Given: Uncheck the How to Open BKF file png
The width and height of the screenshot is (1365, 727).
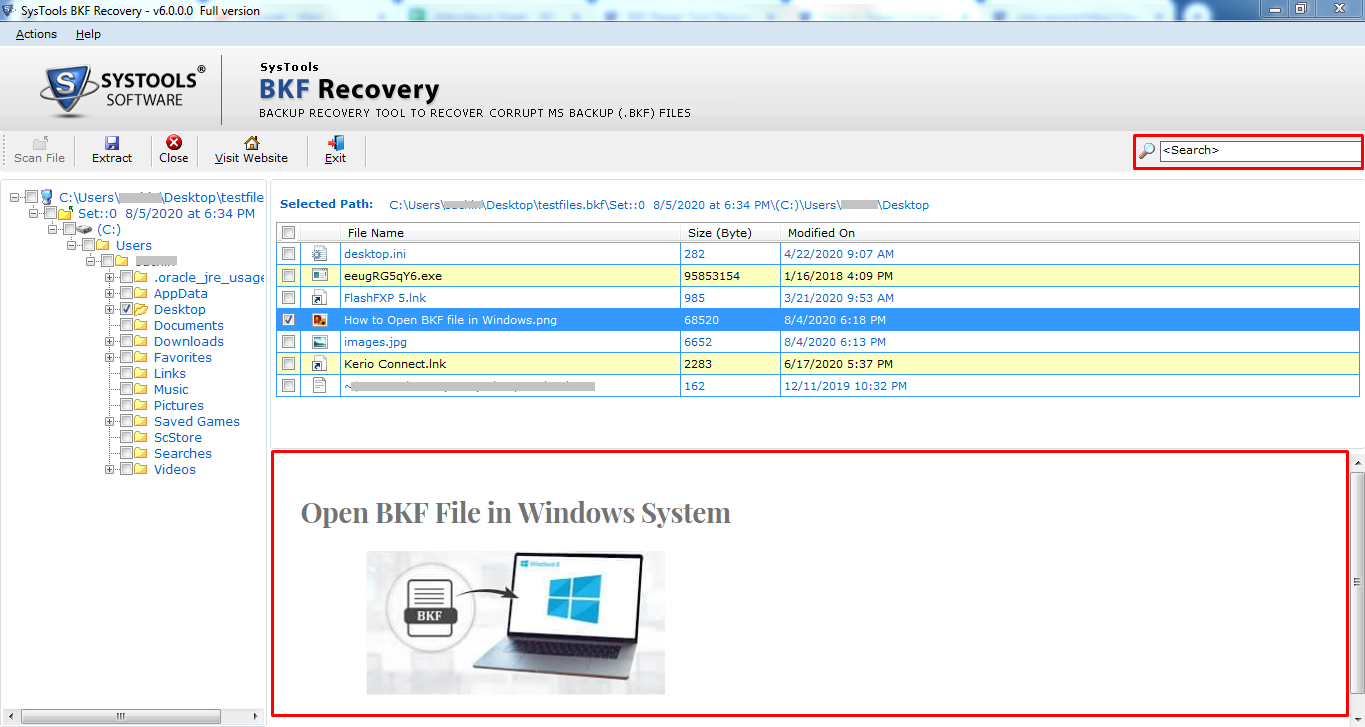Looking at the screenshot, I should (289, 320).
